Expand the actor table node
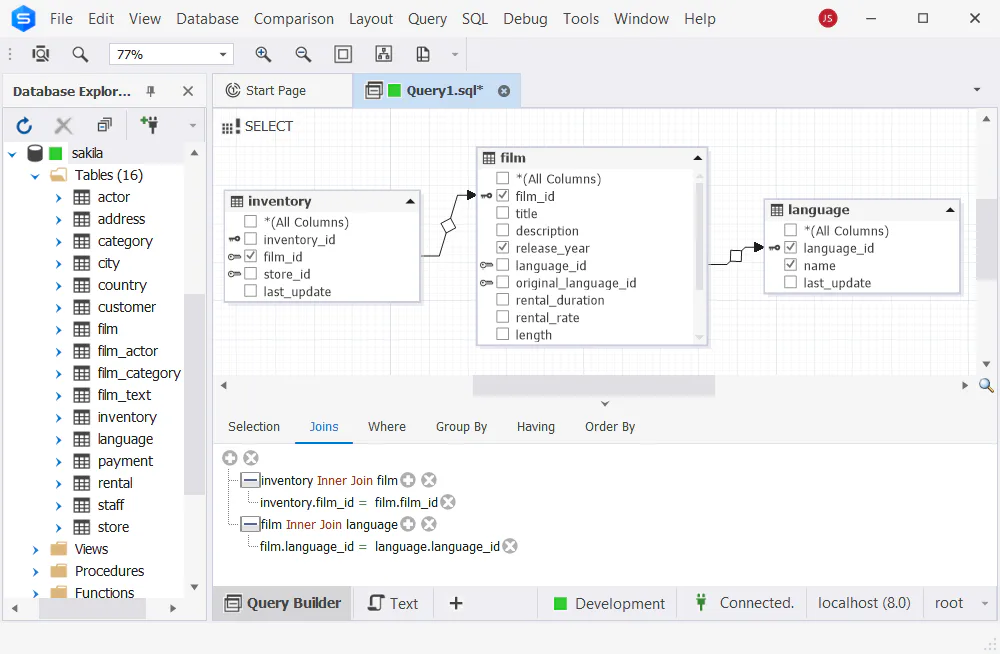Screen dimensions: 1000x654 (x=58, y=198)
